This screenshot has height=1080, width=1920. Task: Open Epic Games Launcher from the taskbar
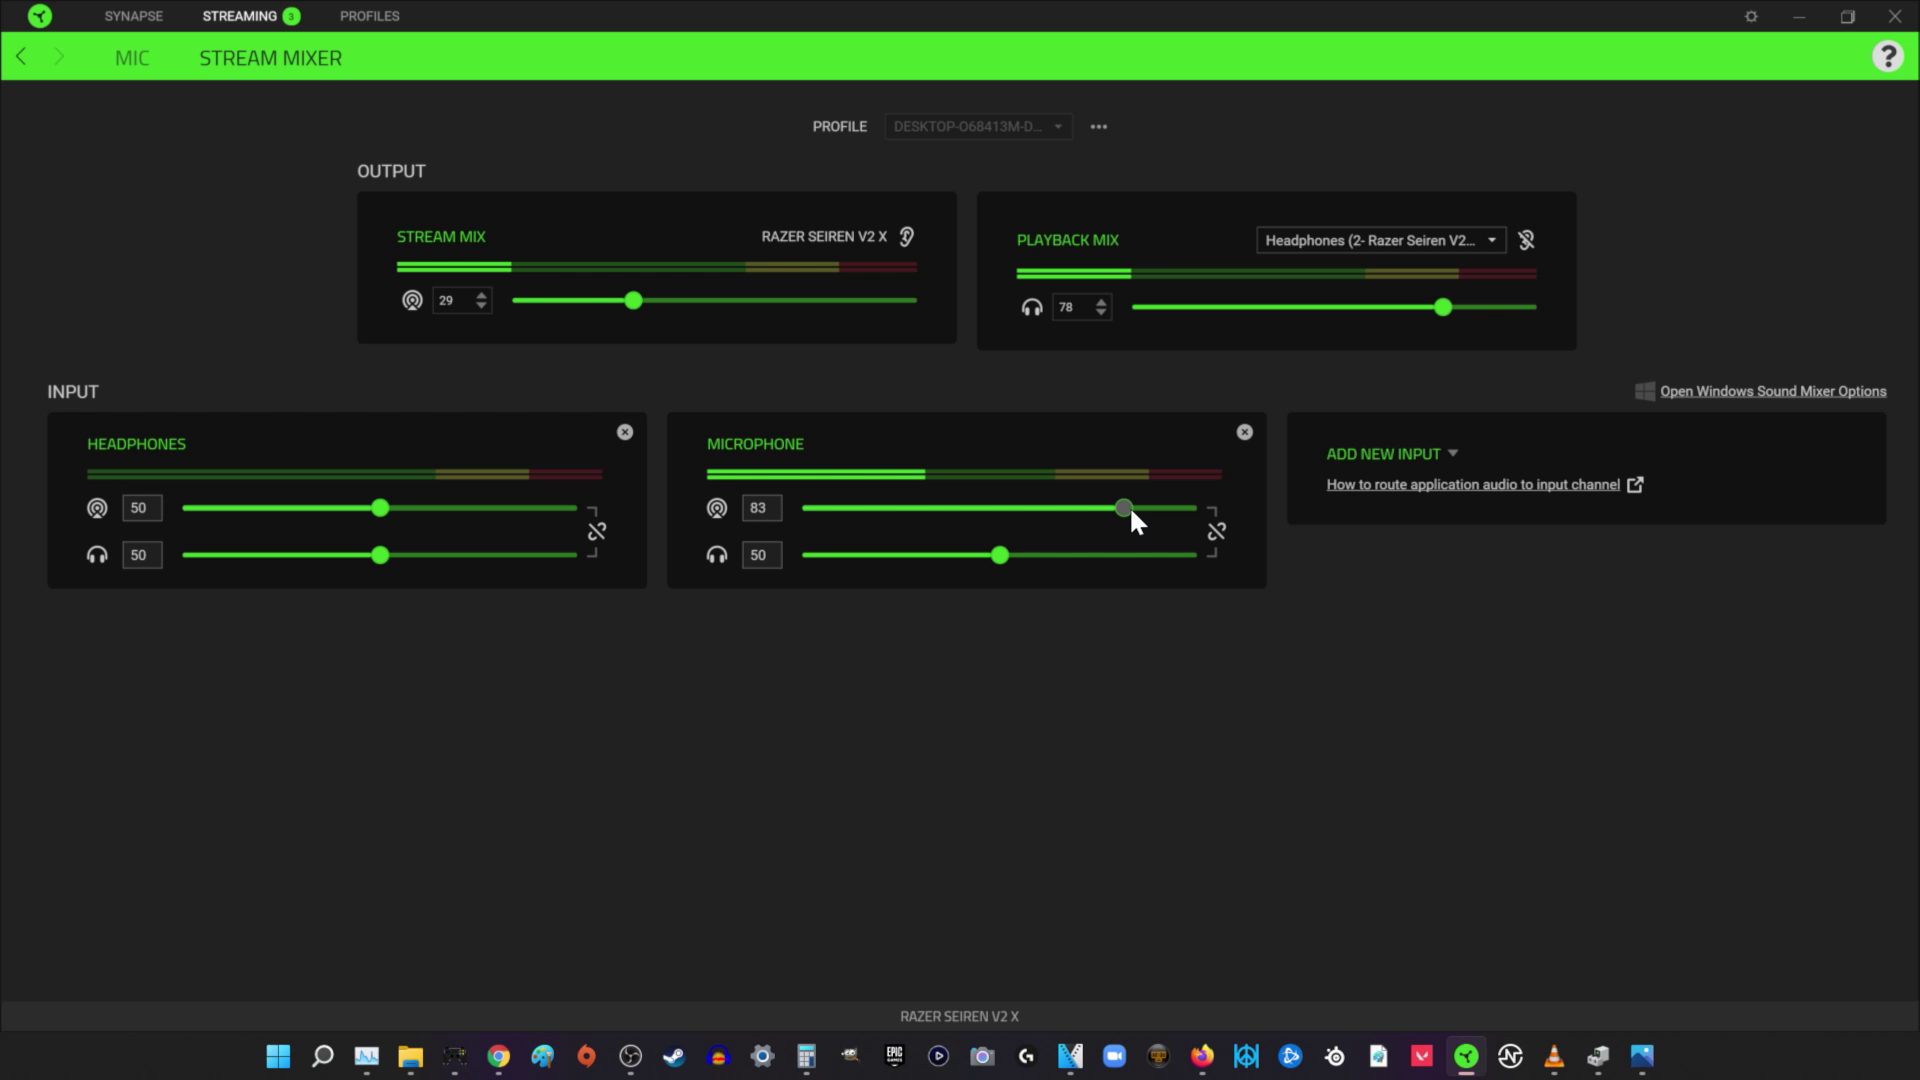(894, 1056)
